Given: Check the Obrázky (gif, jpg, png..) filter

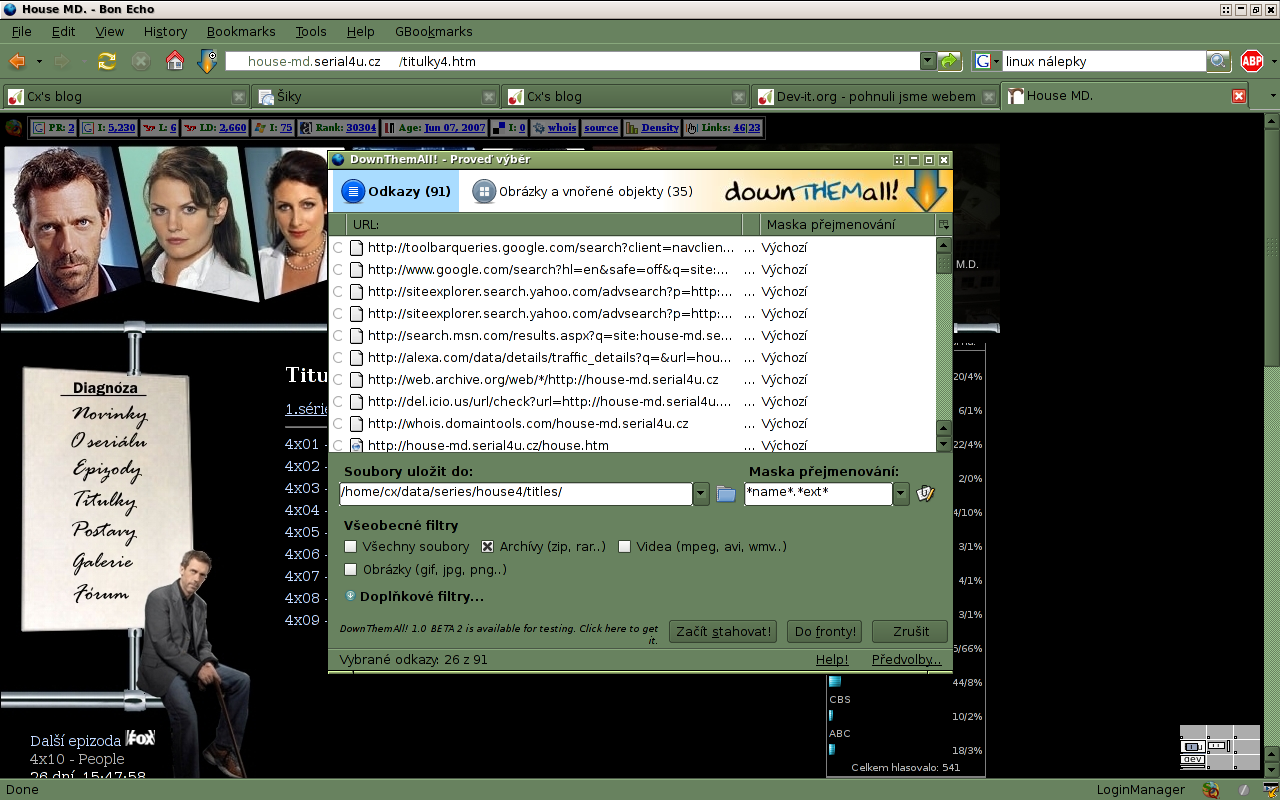Looking at the screenshot, I should (x=350, y=570).
